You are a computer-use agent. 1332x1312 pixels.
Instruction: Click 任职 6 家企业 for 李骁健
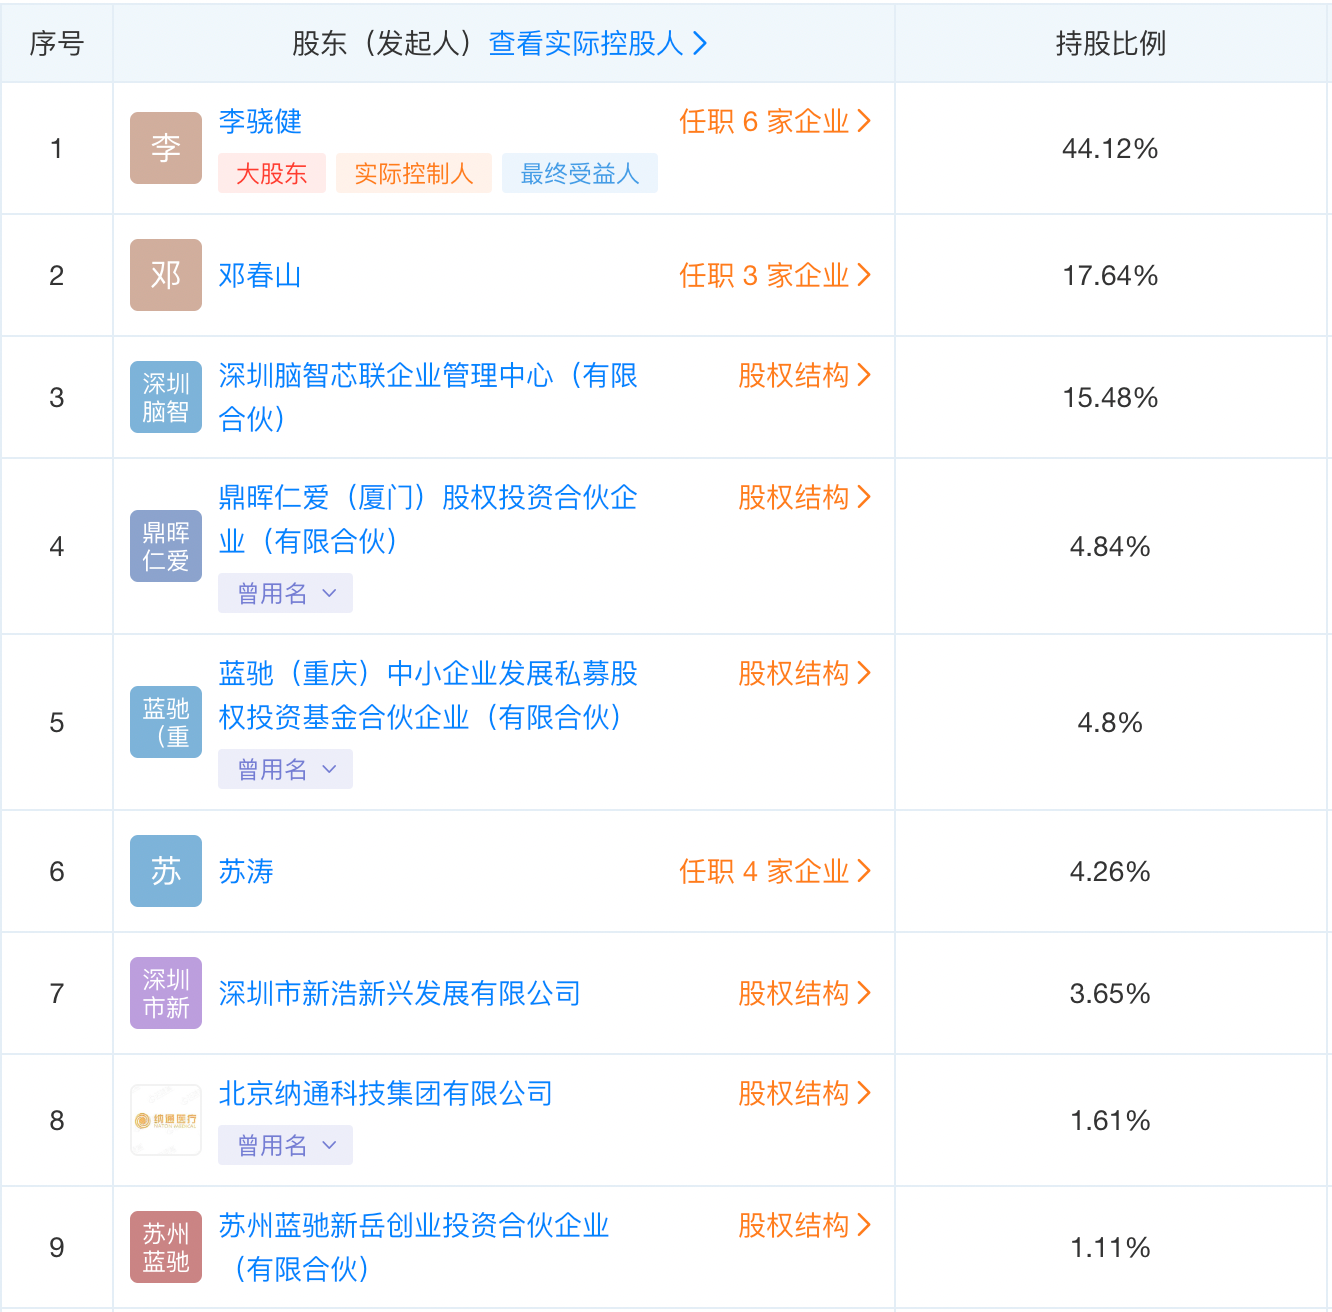click(775, 121)
